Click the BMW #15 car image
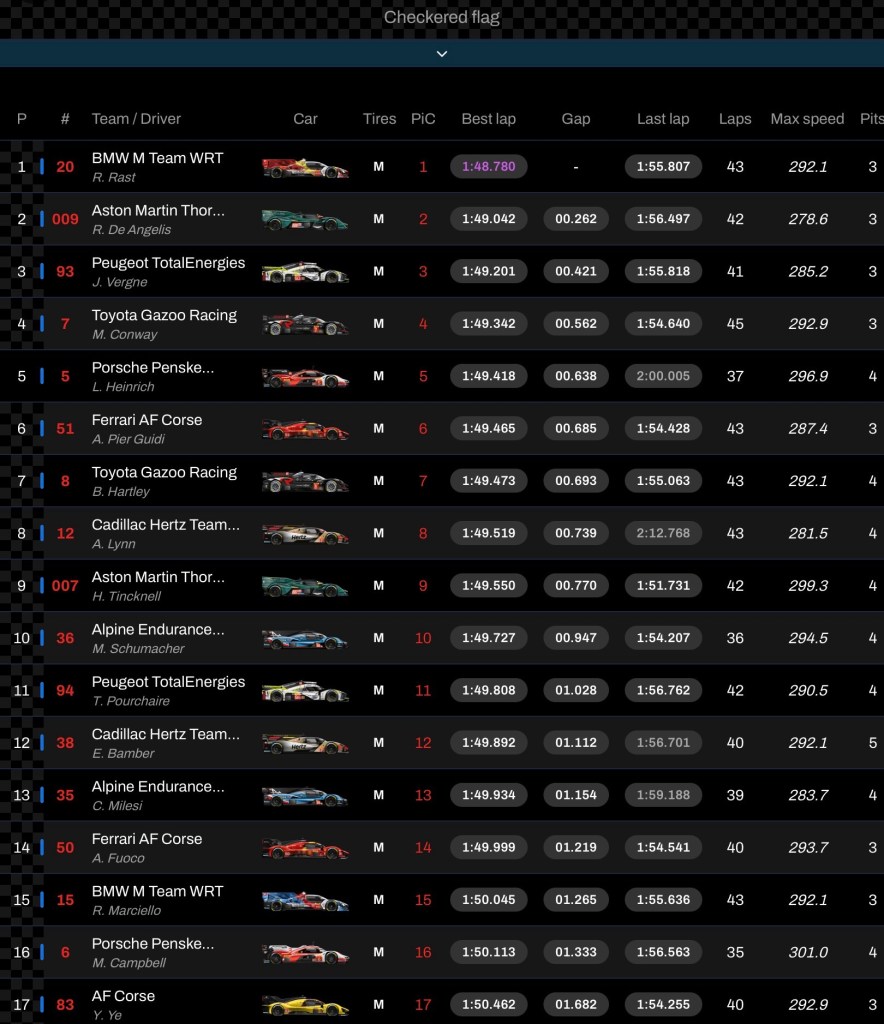 point(305,901)
